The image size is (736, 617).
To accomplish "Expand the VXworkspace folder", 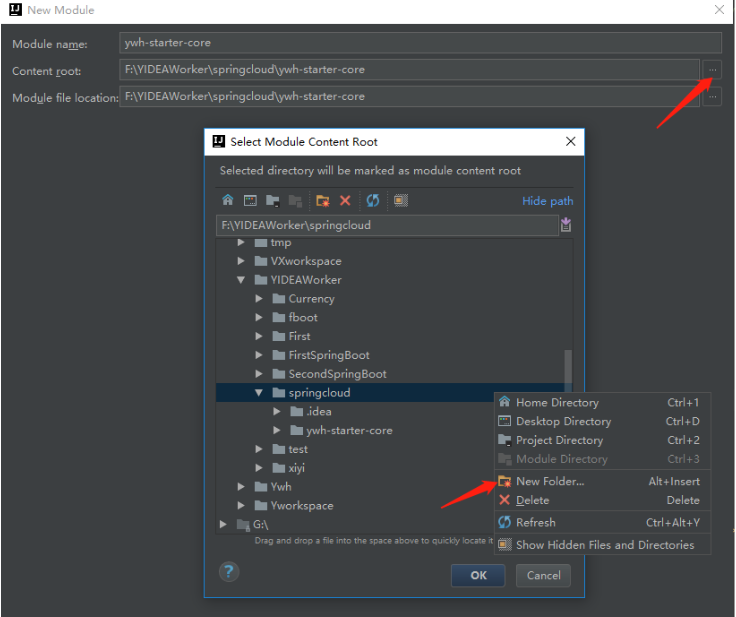I will [241, 261].
